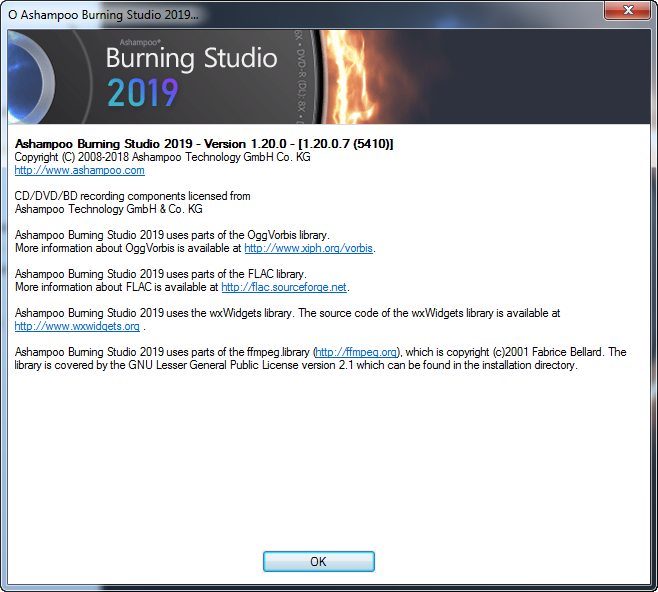Visit the flac.sourceforge.net link
Screen dimensions: 658x592
(284, 287)
